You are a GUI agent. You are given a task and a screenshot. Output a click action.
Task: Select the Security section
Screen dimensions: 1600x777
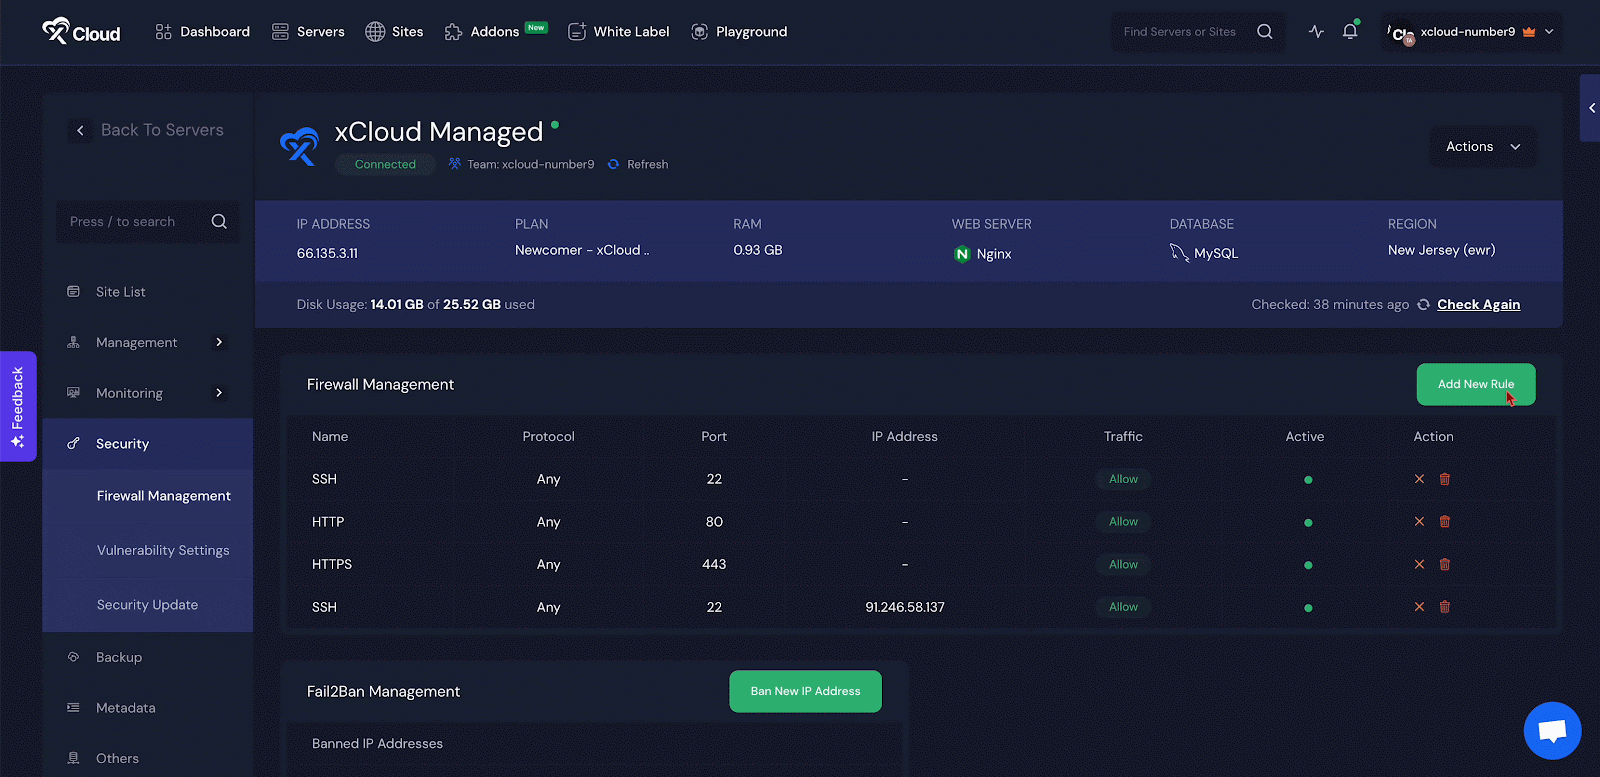click(x=147, y=444)
